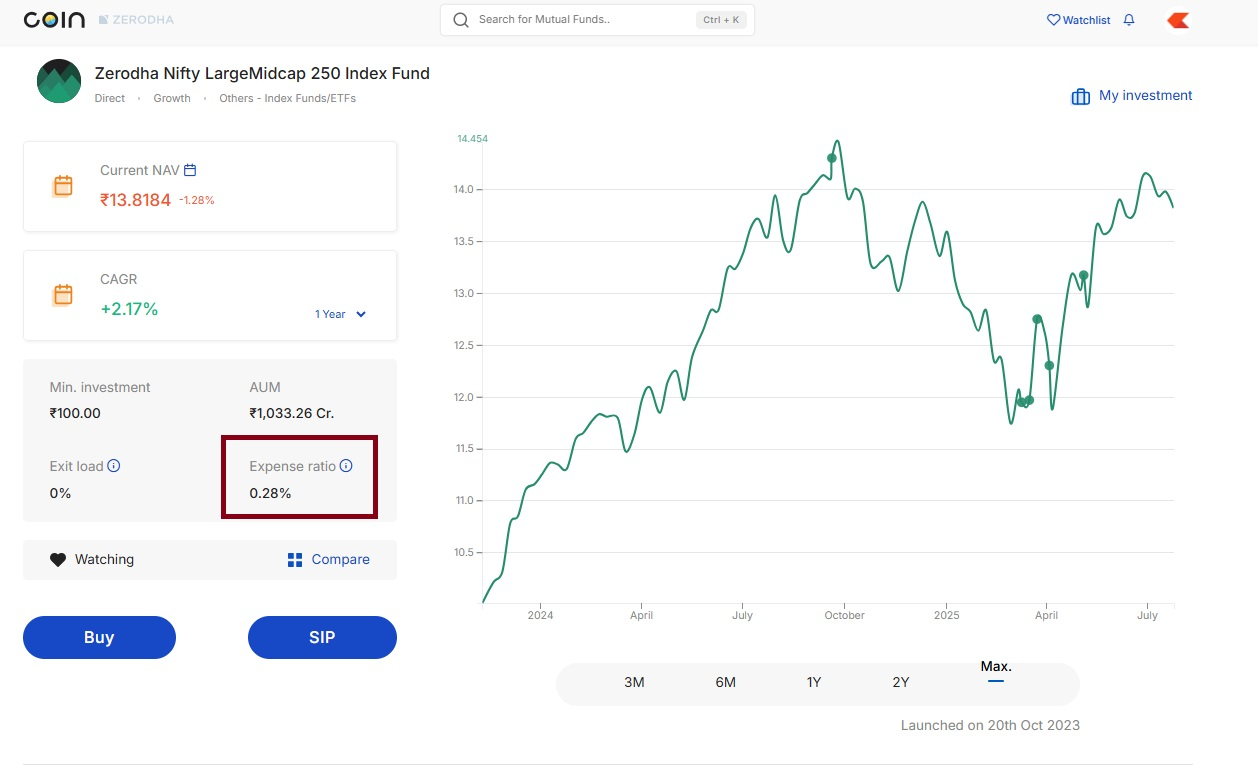Screen dimensions: 1258x765
Task: Open the notifications bell icon
Action: click(1129, 20)
